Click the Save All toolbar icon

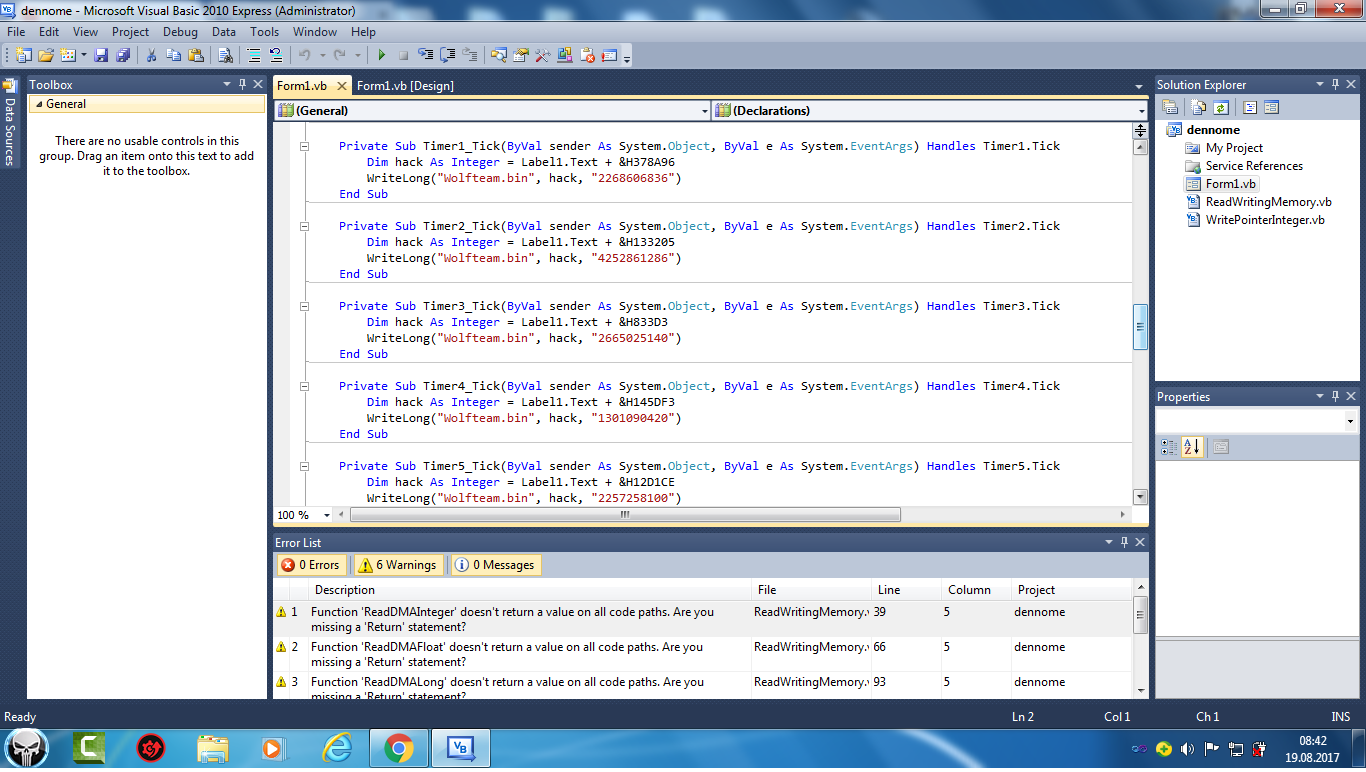tap(123, 55)
